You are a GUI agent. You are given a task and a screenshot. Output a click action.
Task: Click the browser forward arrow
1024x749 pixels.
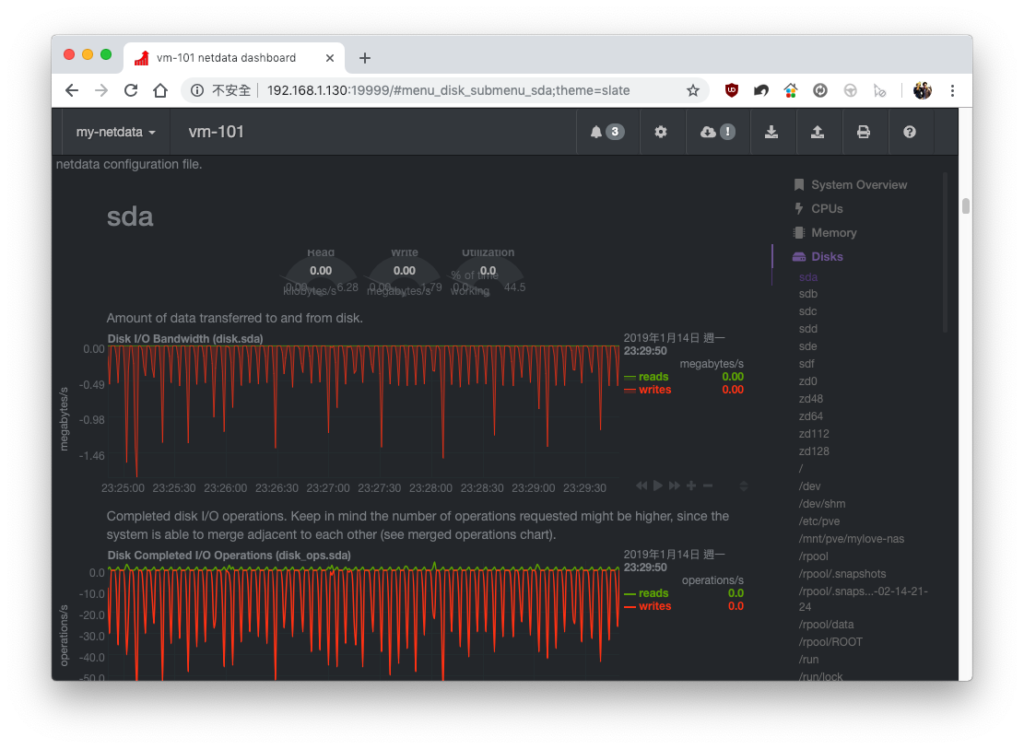(x=101, y=90)
